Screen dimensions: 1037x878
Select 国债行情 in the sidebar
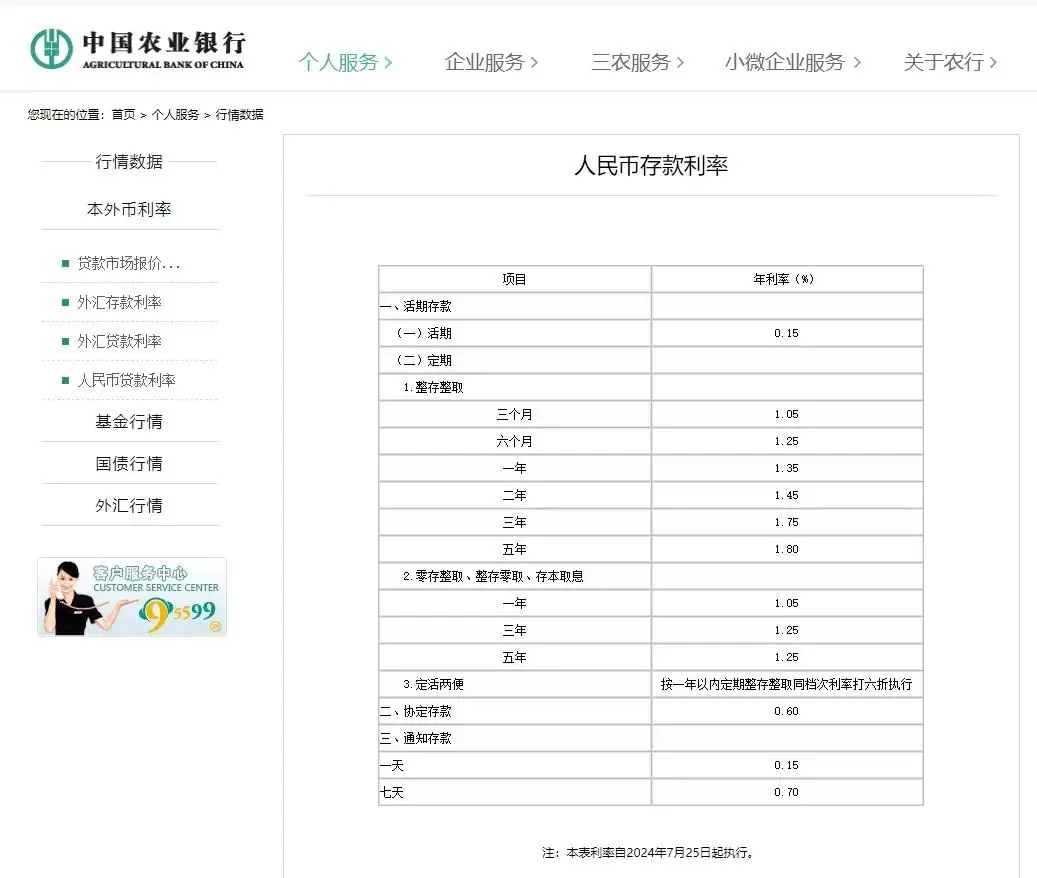pyautogui.click(x=131, y=463)
